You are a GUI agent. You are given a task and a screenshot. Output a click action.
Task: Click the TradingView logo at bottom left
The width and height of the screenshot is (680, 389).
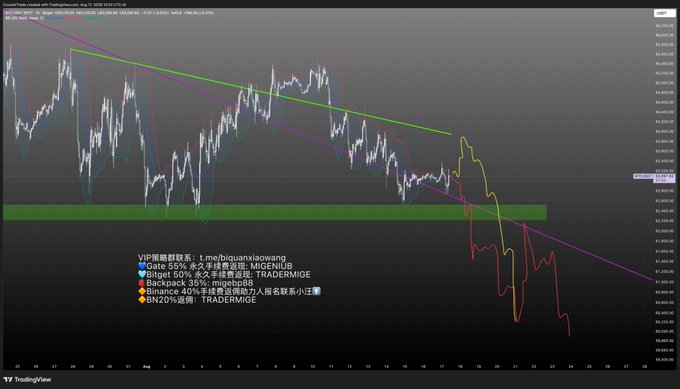28,379
